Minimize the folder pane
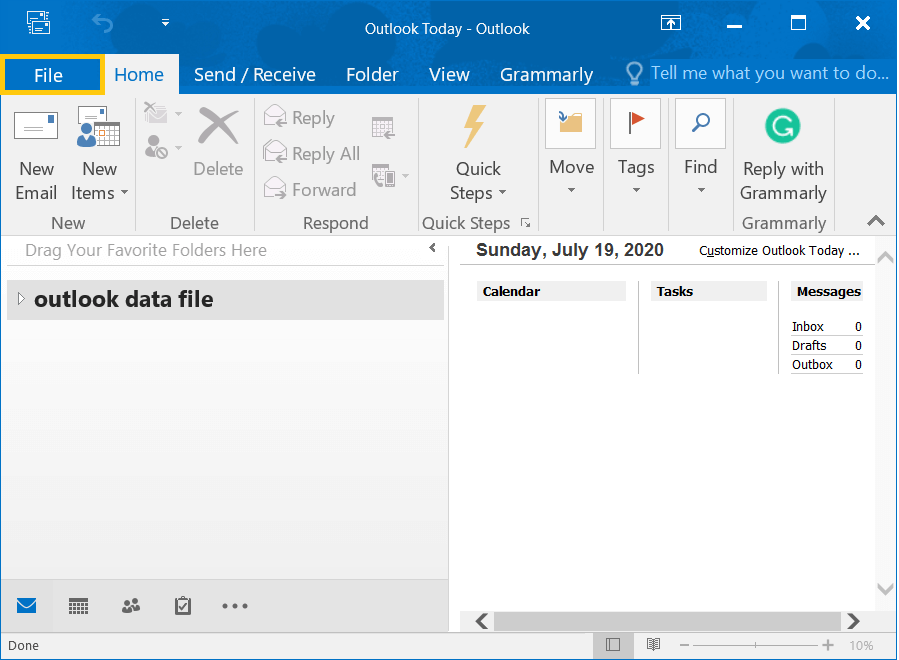Viewport: 899px width, 660px height. [432, 248]
